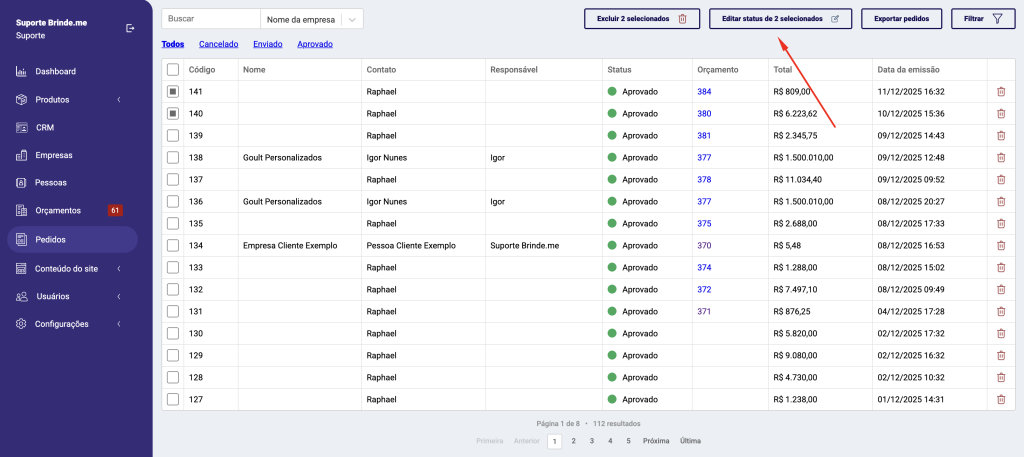Select the checkbox for order 139
The width and height of the screenshot is (1024, 457).
(x=173, y=135)
